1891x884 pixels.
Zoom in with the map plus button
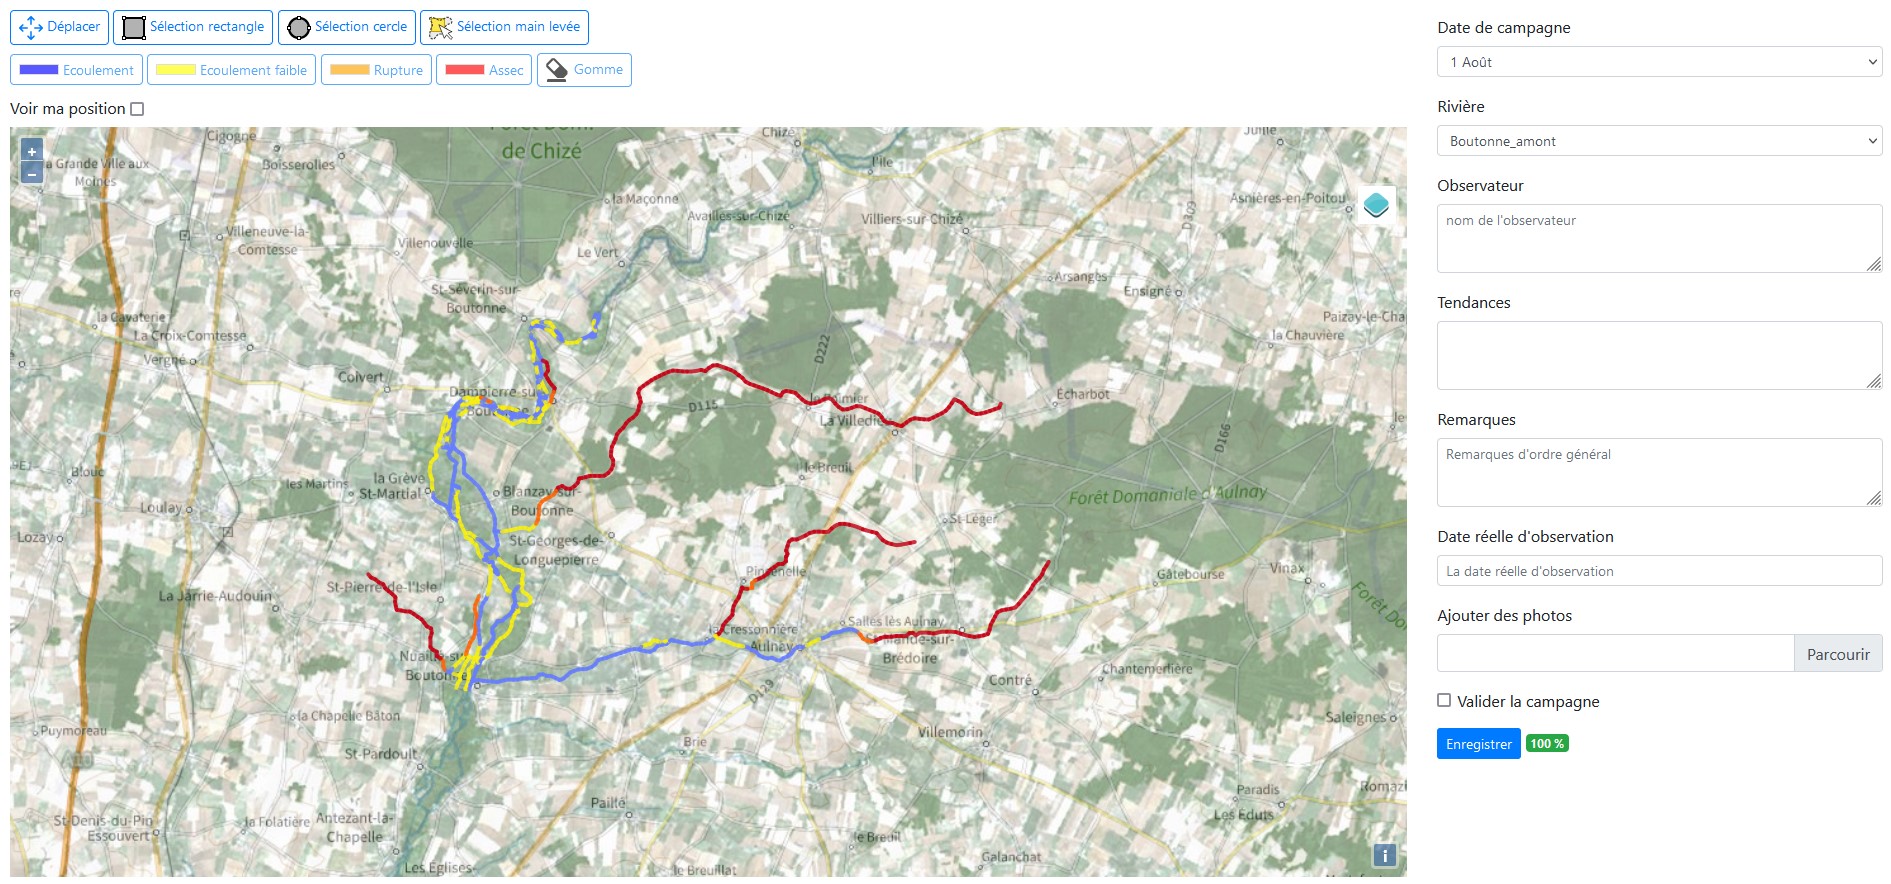coord(32,152)
